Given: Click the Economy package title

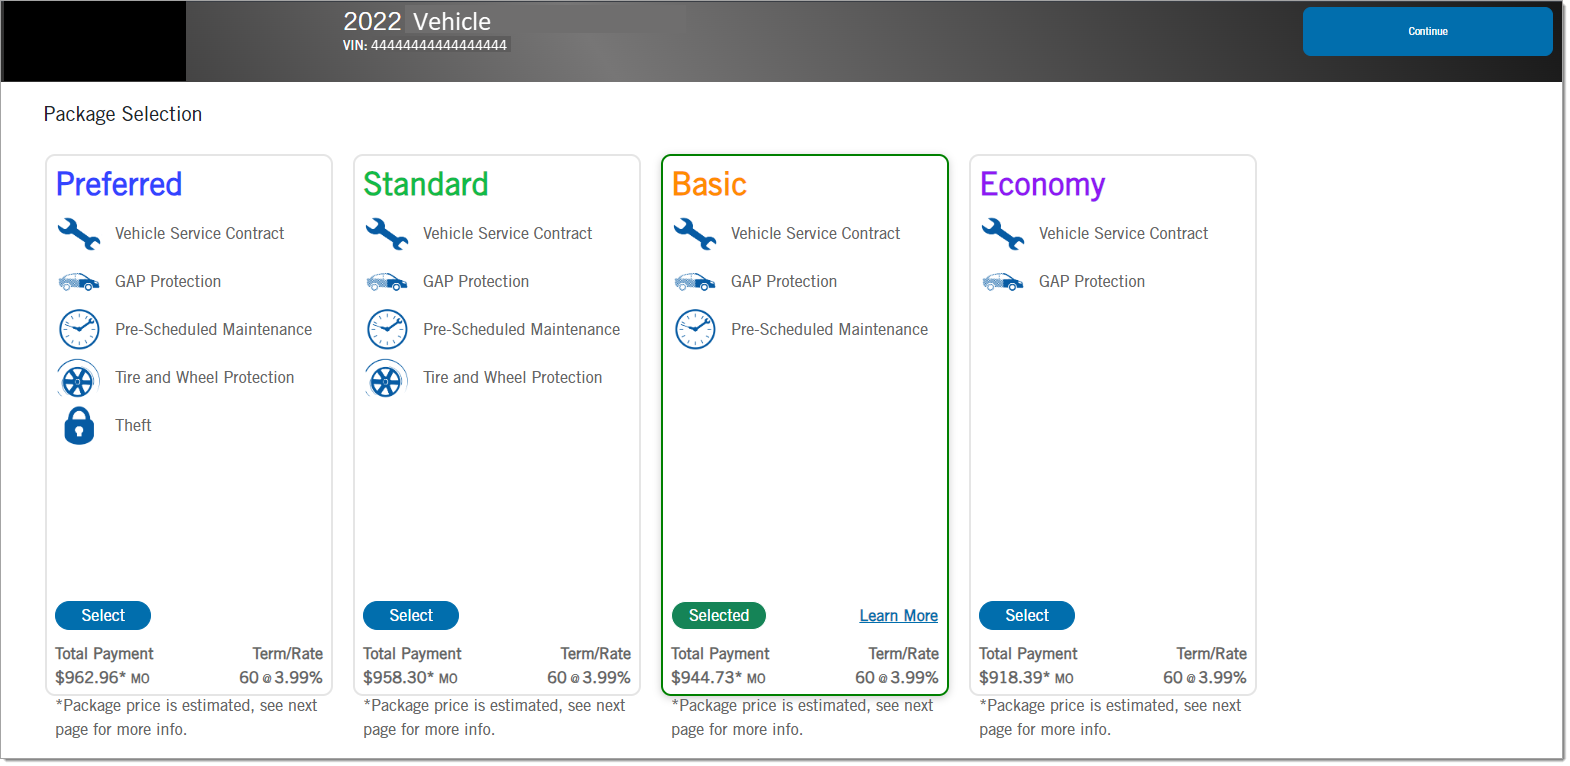Looking at the screenshot, I should pyautogui.click(x=1042, y=185).
